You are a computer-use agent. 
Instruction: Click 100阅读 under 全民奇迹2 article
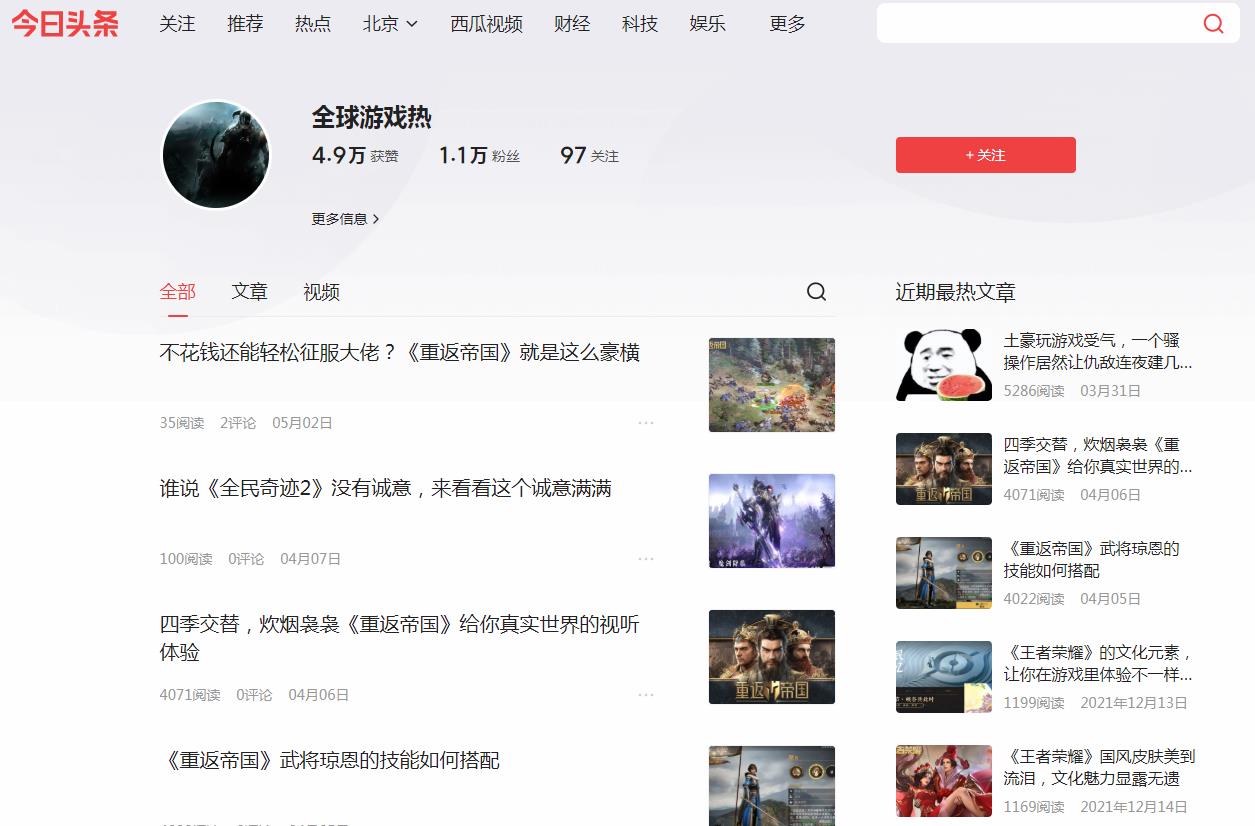[186, 559]
